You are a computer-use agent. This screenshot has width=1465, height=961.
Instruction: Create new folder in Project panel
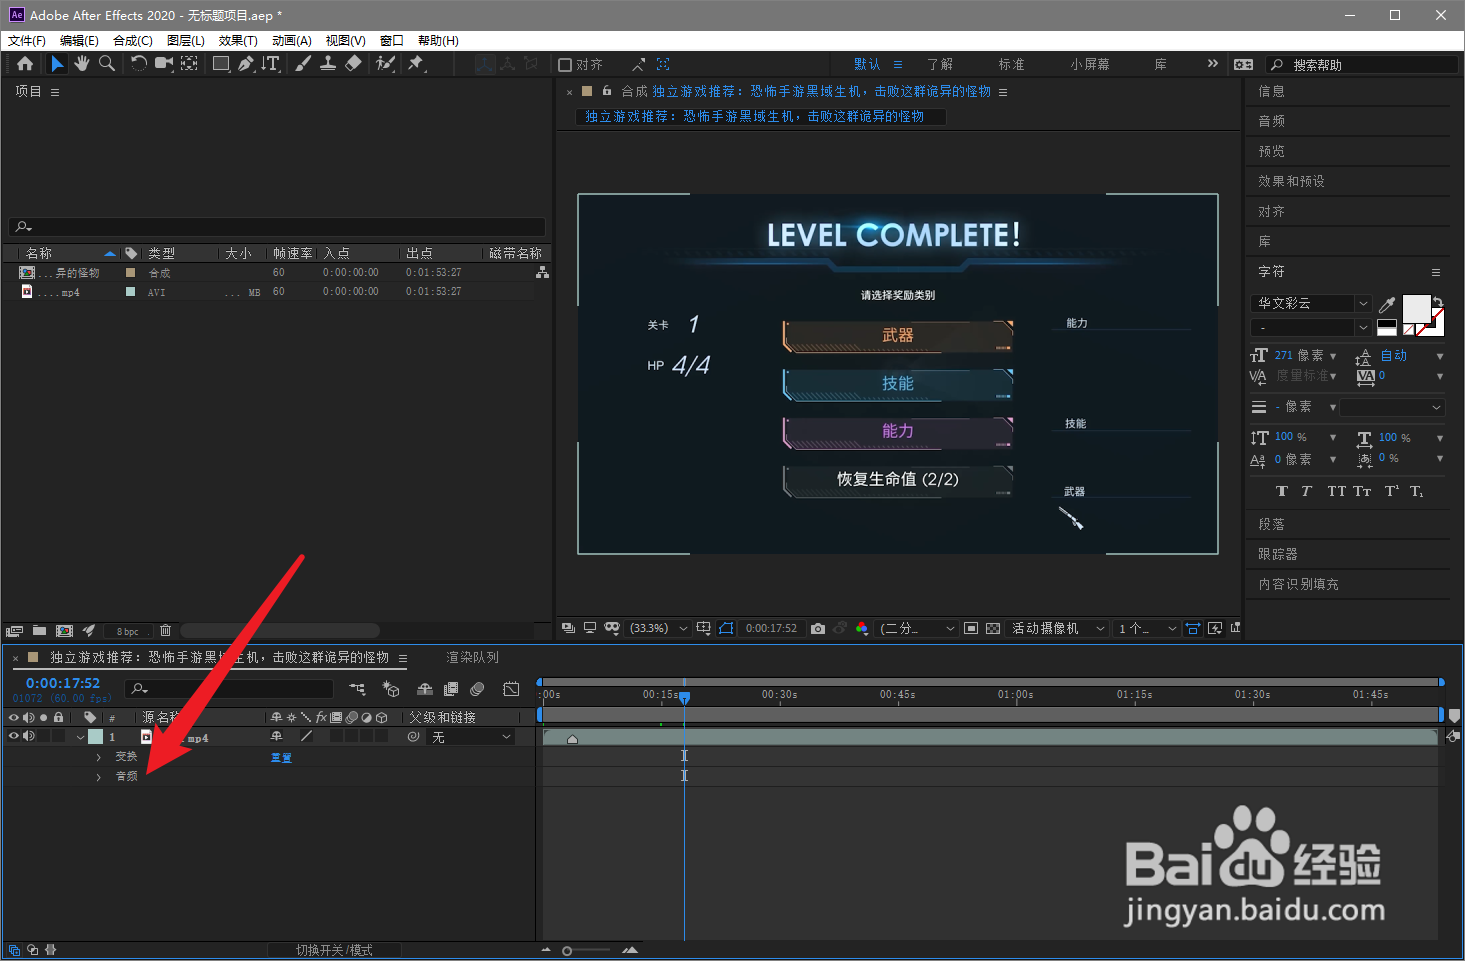pos(39,631)
